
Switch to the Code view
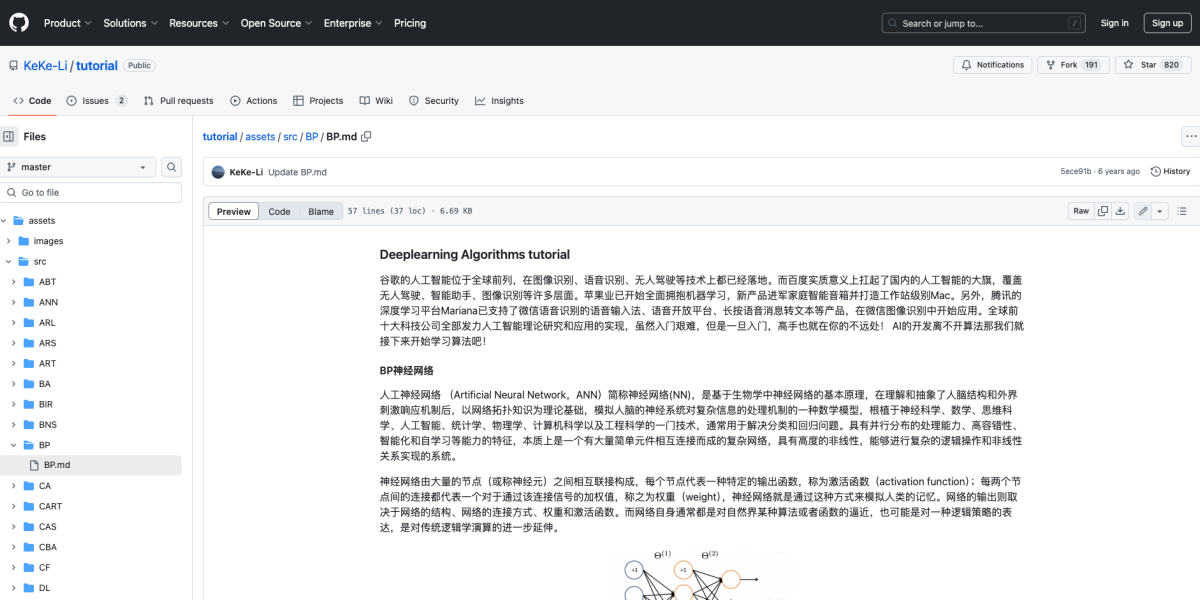tap(279, 211)
